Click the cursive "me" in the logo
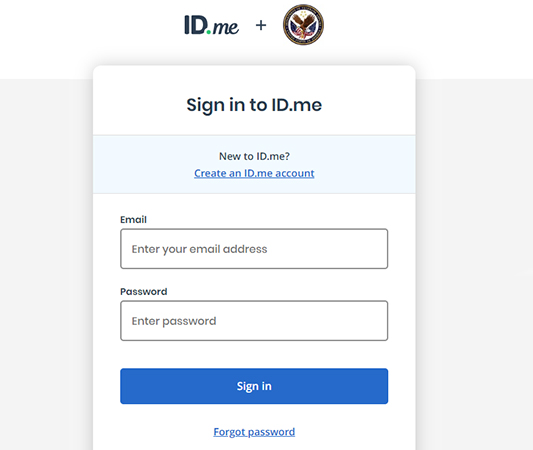The height and width of the screenshot is (450, 533). 226,27
